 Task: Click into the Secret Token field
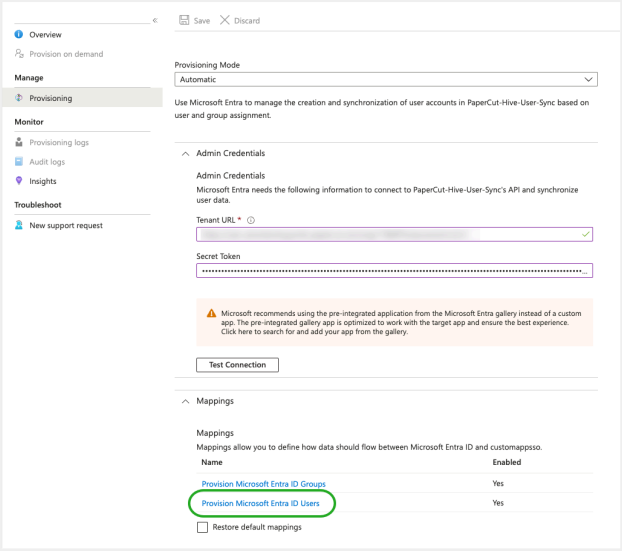395,270
